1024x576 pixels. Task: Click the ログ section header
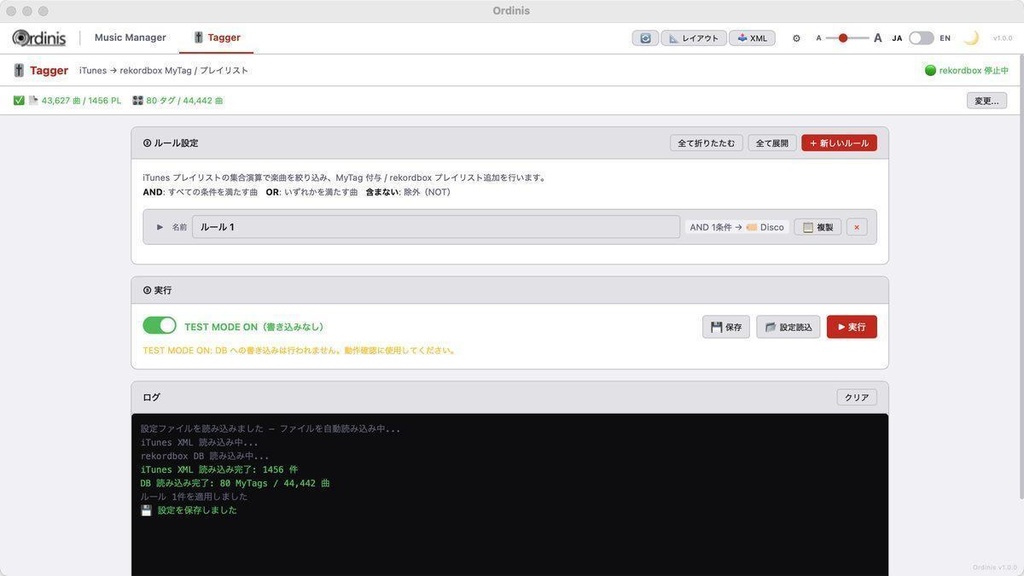[152, 397]
